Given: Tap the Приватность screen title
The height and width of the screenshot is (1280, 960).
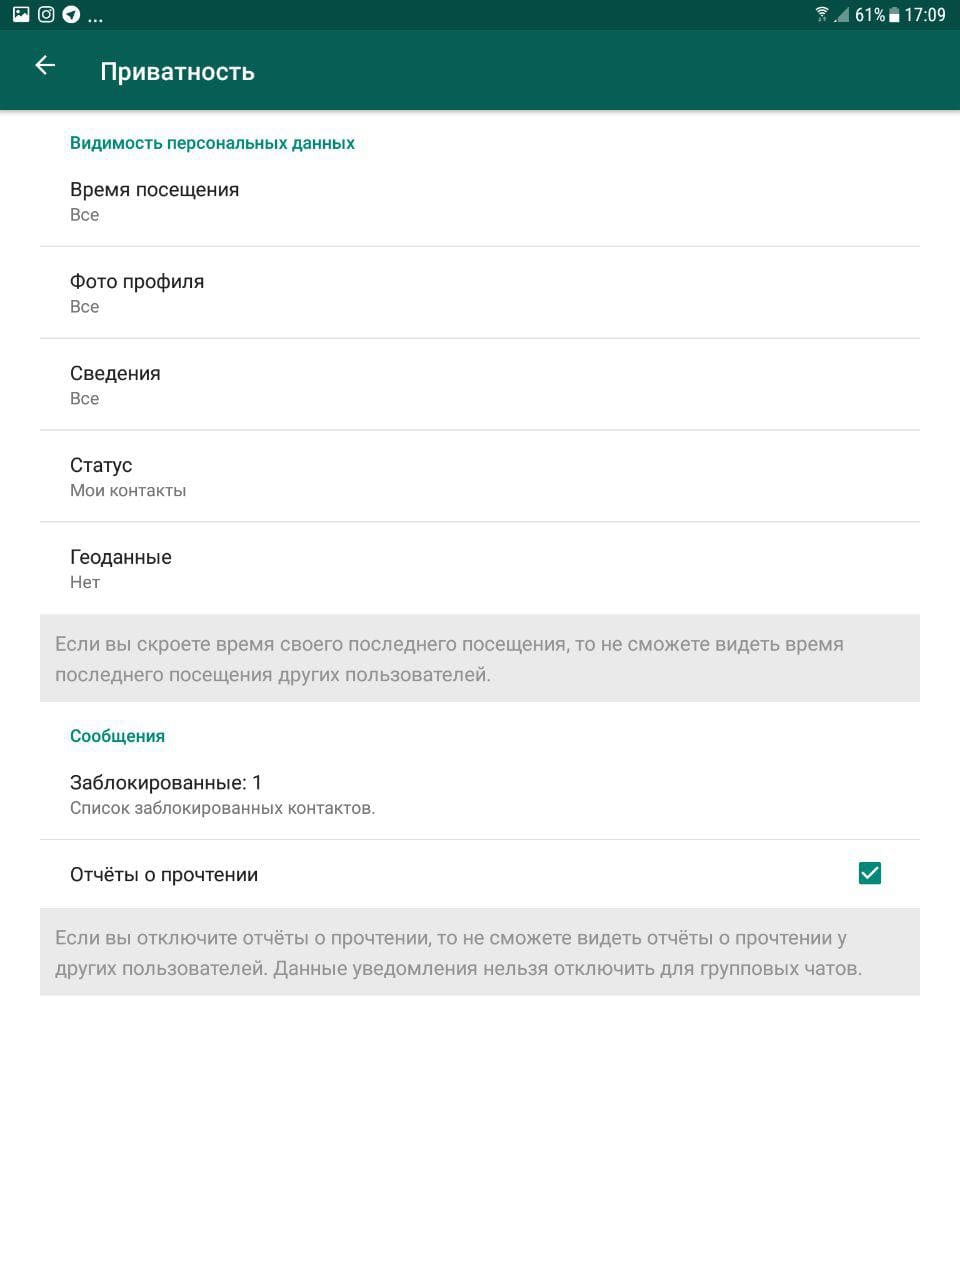Looking at the screenshot, I should pos(177,72).
